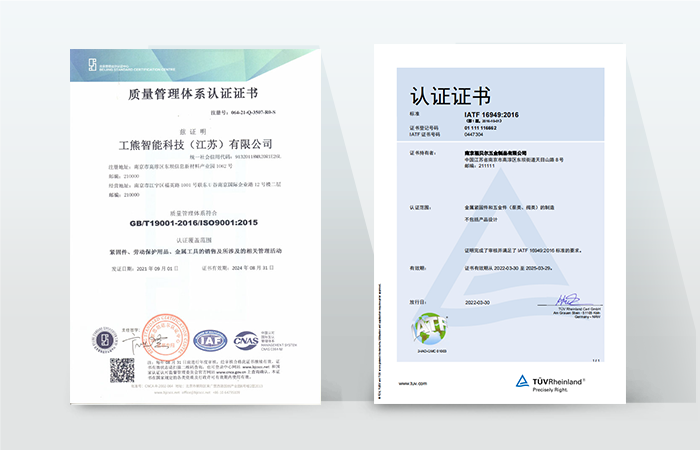Screen dimensions: 700x450
Task: Click the 'www.tuv.com' link on right certificate
Action: click(x=412, y=383)
